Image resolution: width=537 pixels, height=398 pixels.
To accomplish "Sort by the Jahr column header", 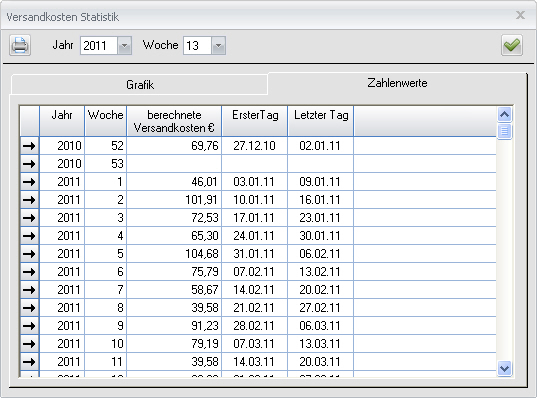I will [x=62, y=121].
